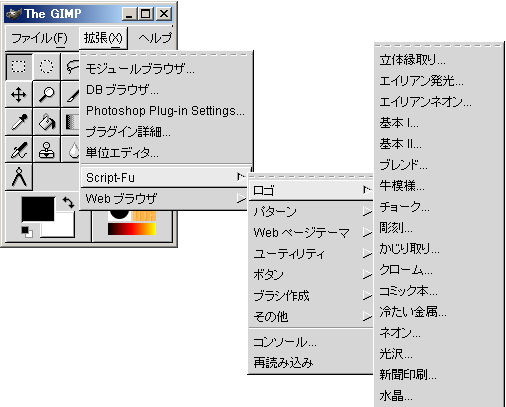Expand the ユーティリティ submenu
This screenshot has width=506, height=407.
(311, 253)
